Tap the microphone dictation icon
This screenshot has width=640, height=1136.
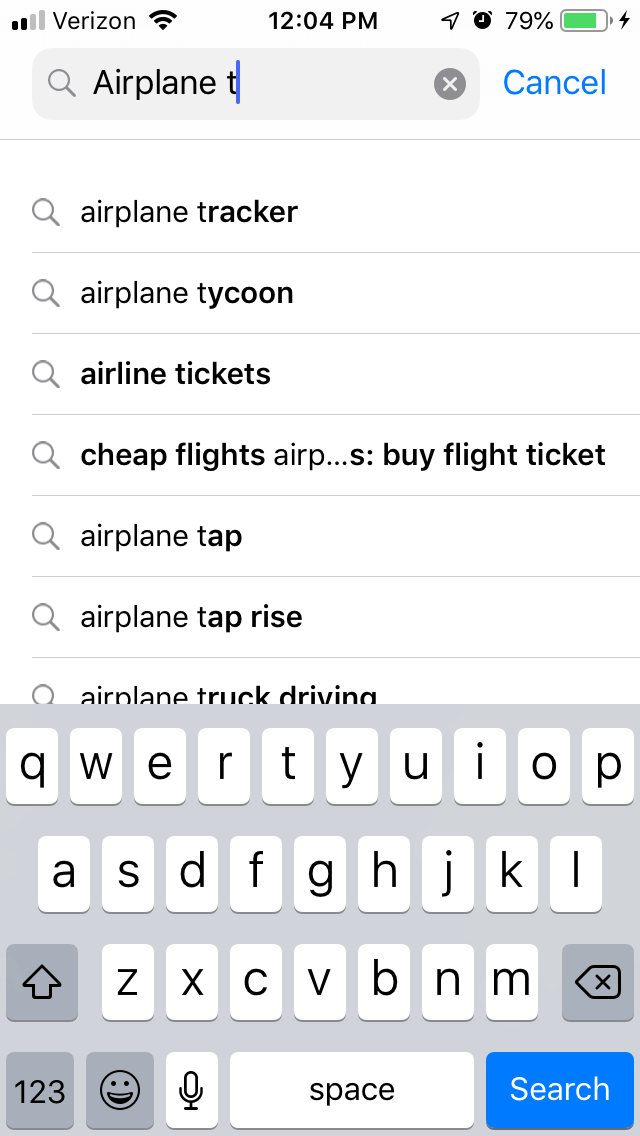[x=191, y=1089]
